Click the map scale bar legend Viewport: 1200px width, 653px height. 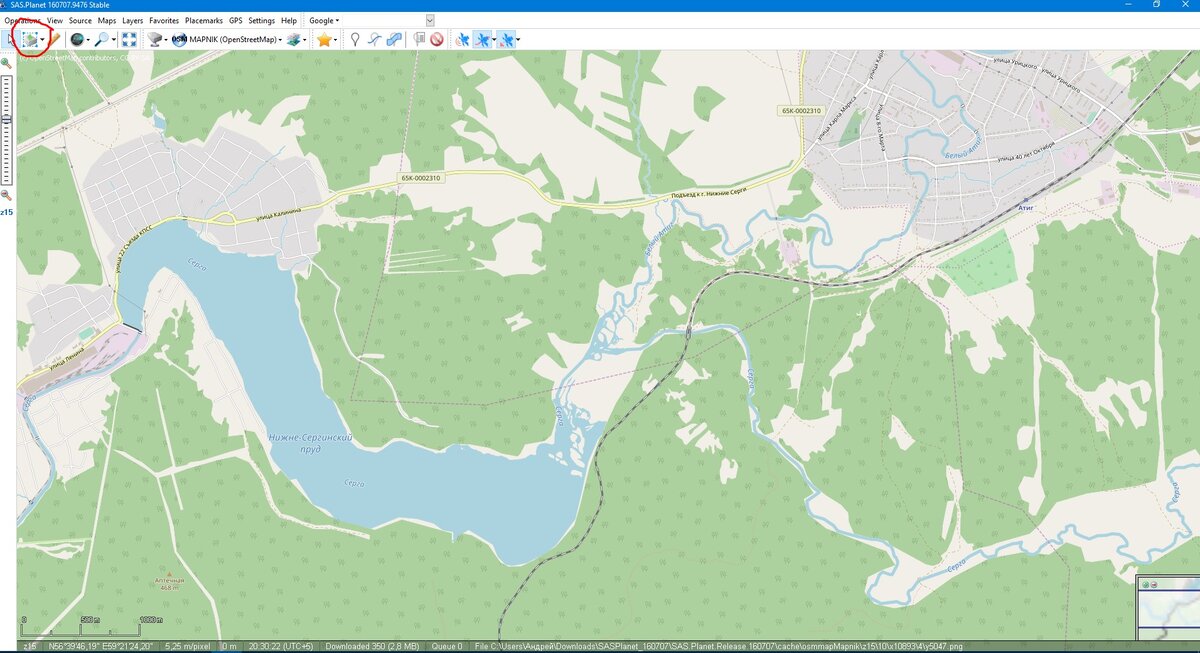(91, 626)
